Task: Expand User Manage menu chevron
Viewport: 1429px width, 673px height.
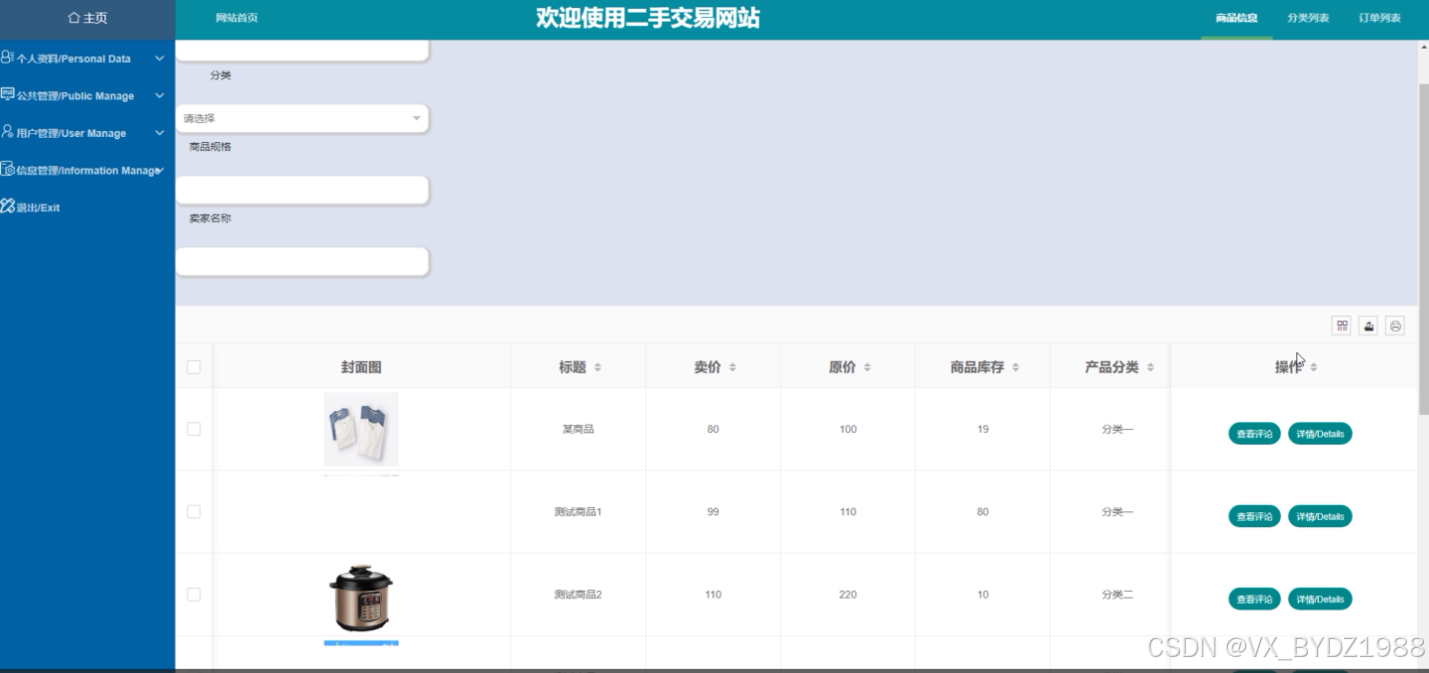Action: (160, 132)
